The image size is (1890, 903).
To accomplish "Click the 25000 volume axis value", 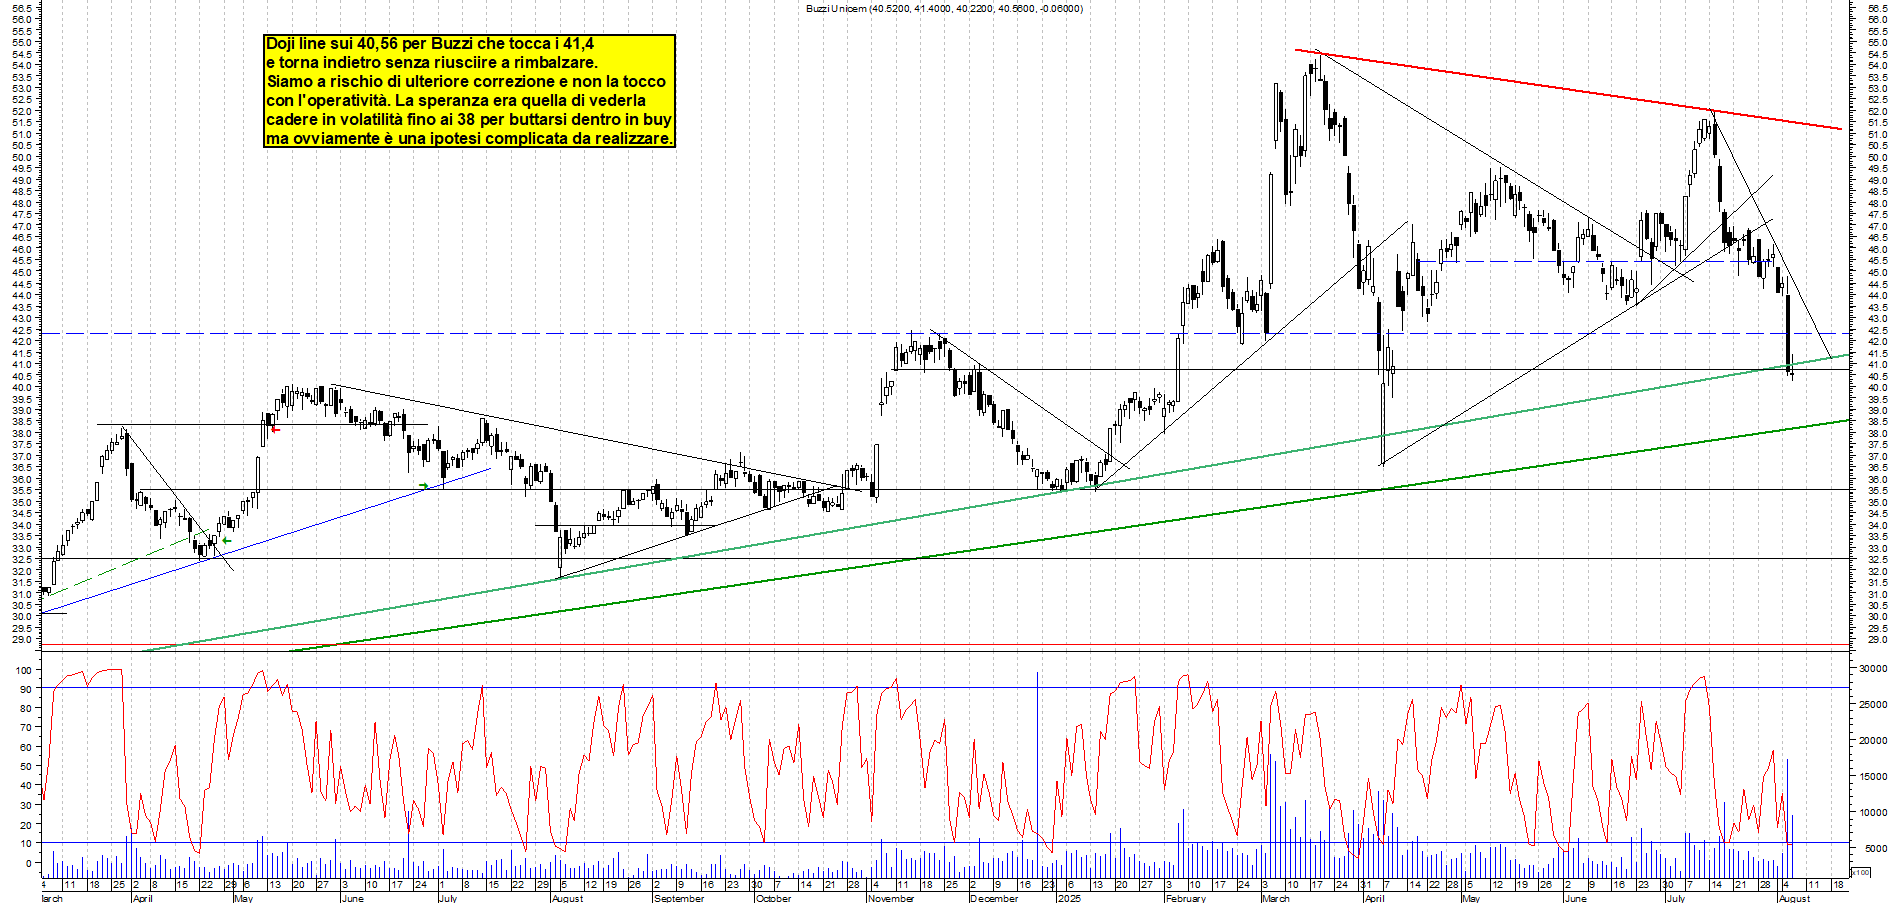I will pos(1872,705).
